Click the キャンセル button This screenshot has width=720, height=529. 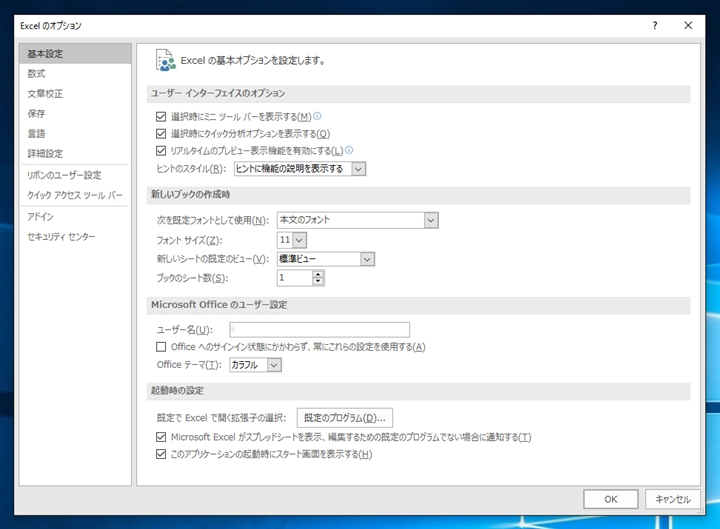click(673, 499)
